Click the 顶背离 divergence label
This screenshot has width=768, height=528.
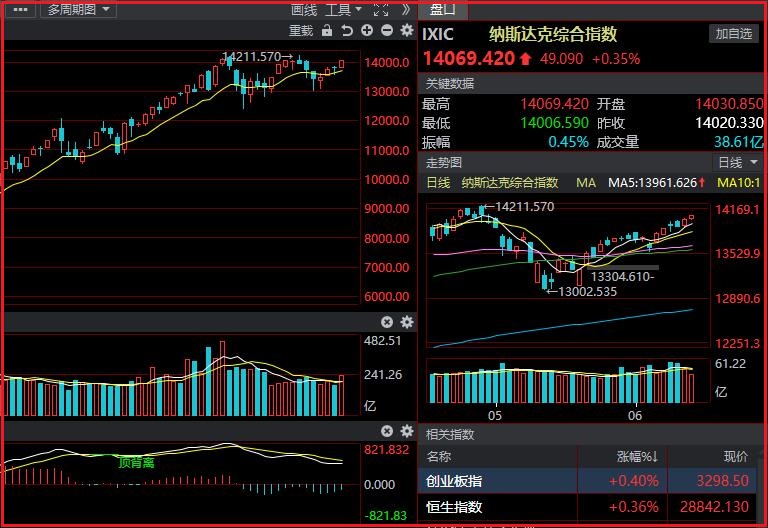point(136,462)
